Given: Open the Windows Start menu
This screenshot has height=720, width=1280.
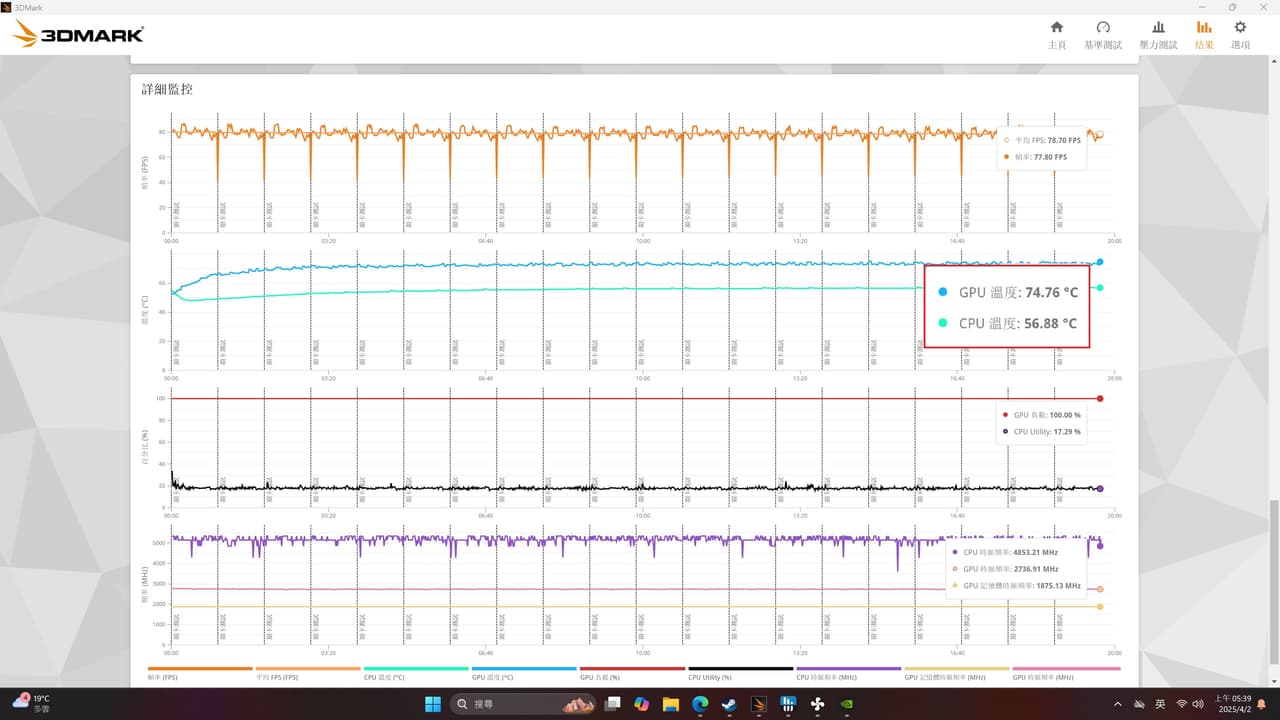Looking at the screenshot, I should [432, 704].
